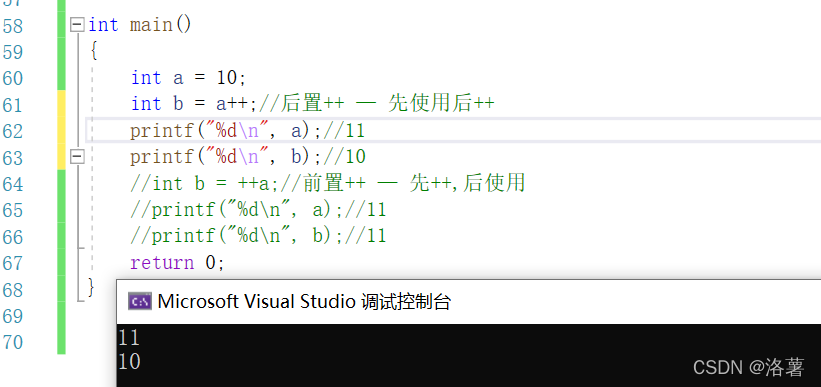
Task: Click the statement 'int b = a++;'
Action: click(x=194, y=104)
